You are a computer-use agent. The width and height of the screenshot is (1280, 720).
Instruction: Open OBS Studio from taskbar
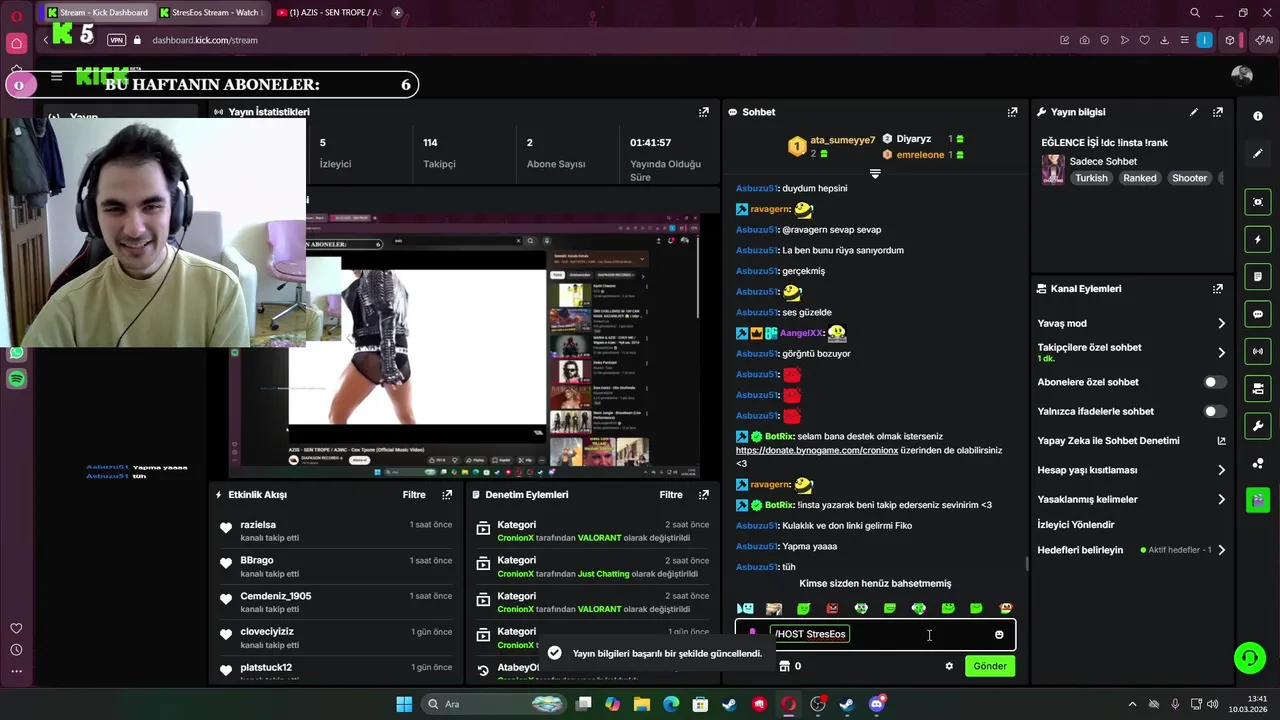(818, 704)
